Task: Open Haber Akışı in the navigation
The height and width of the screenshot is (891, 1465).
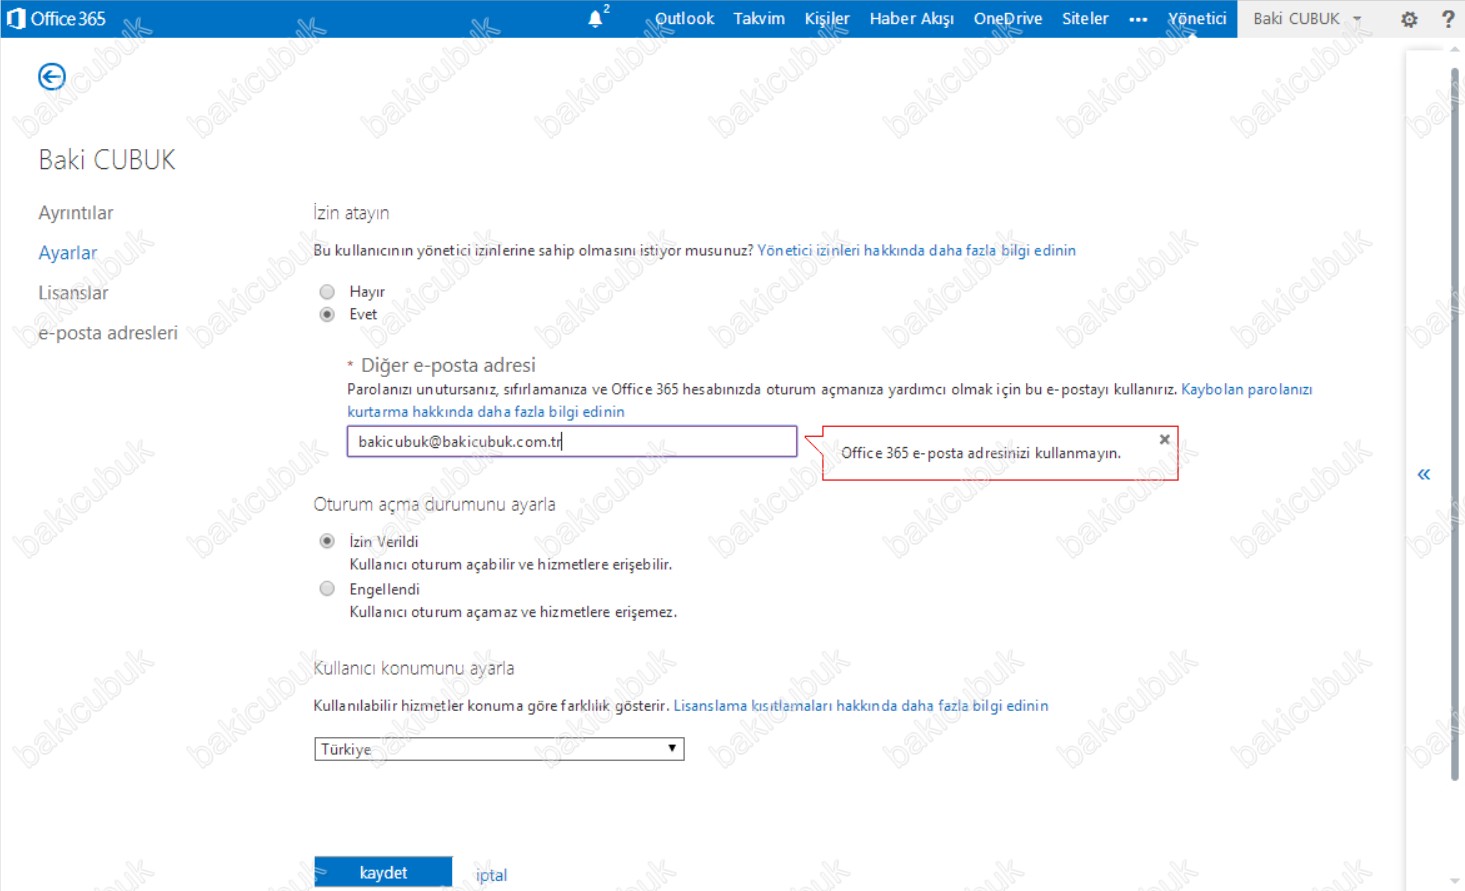Action: [x=912, y=19]
